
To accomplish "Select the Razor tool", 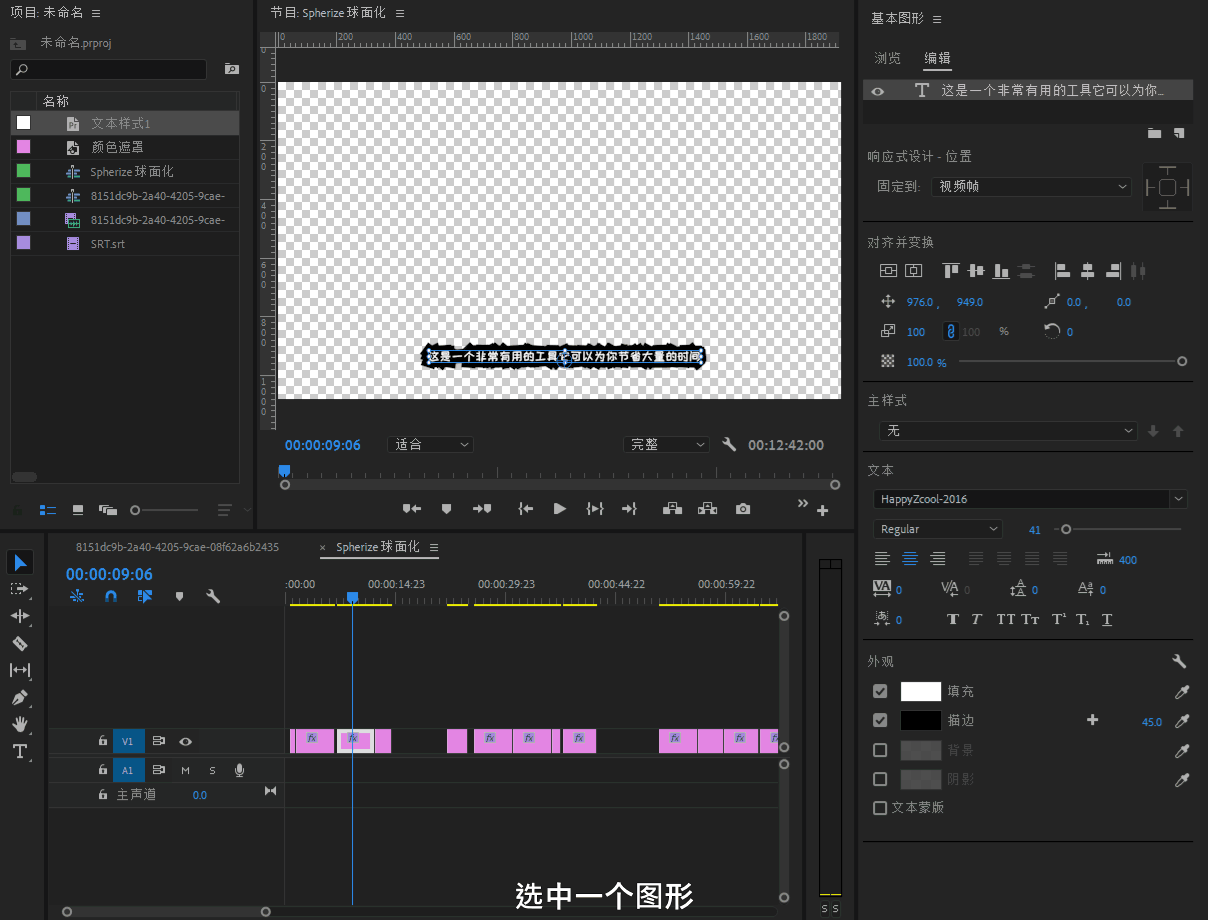I will pos(21,643).
